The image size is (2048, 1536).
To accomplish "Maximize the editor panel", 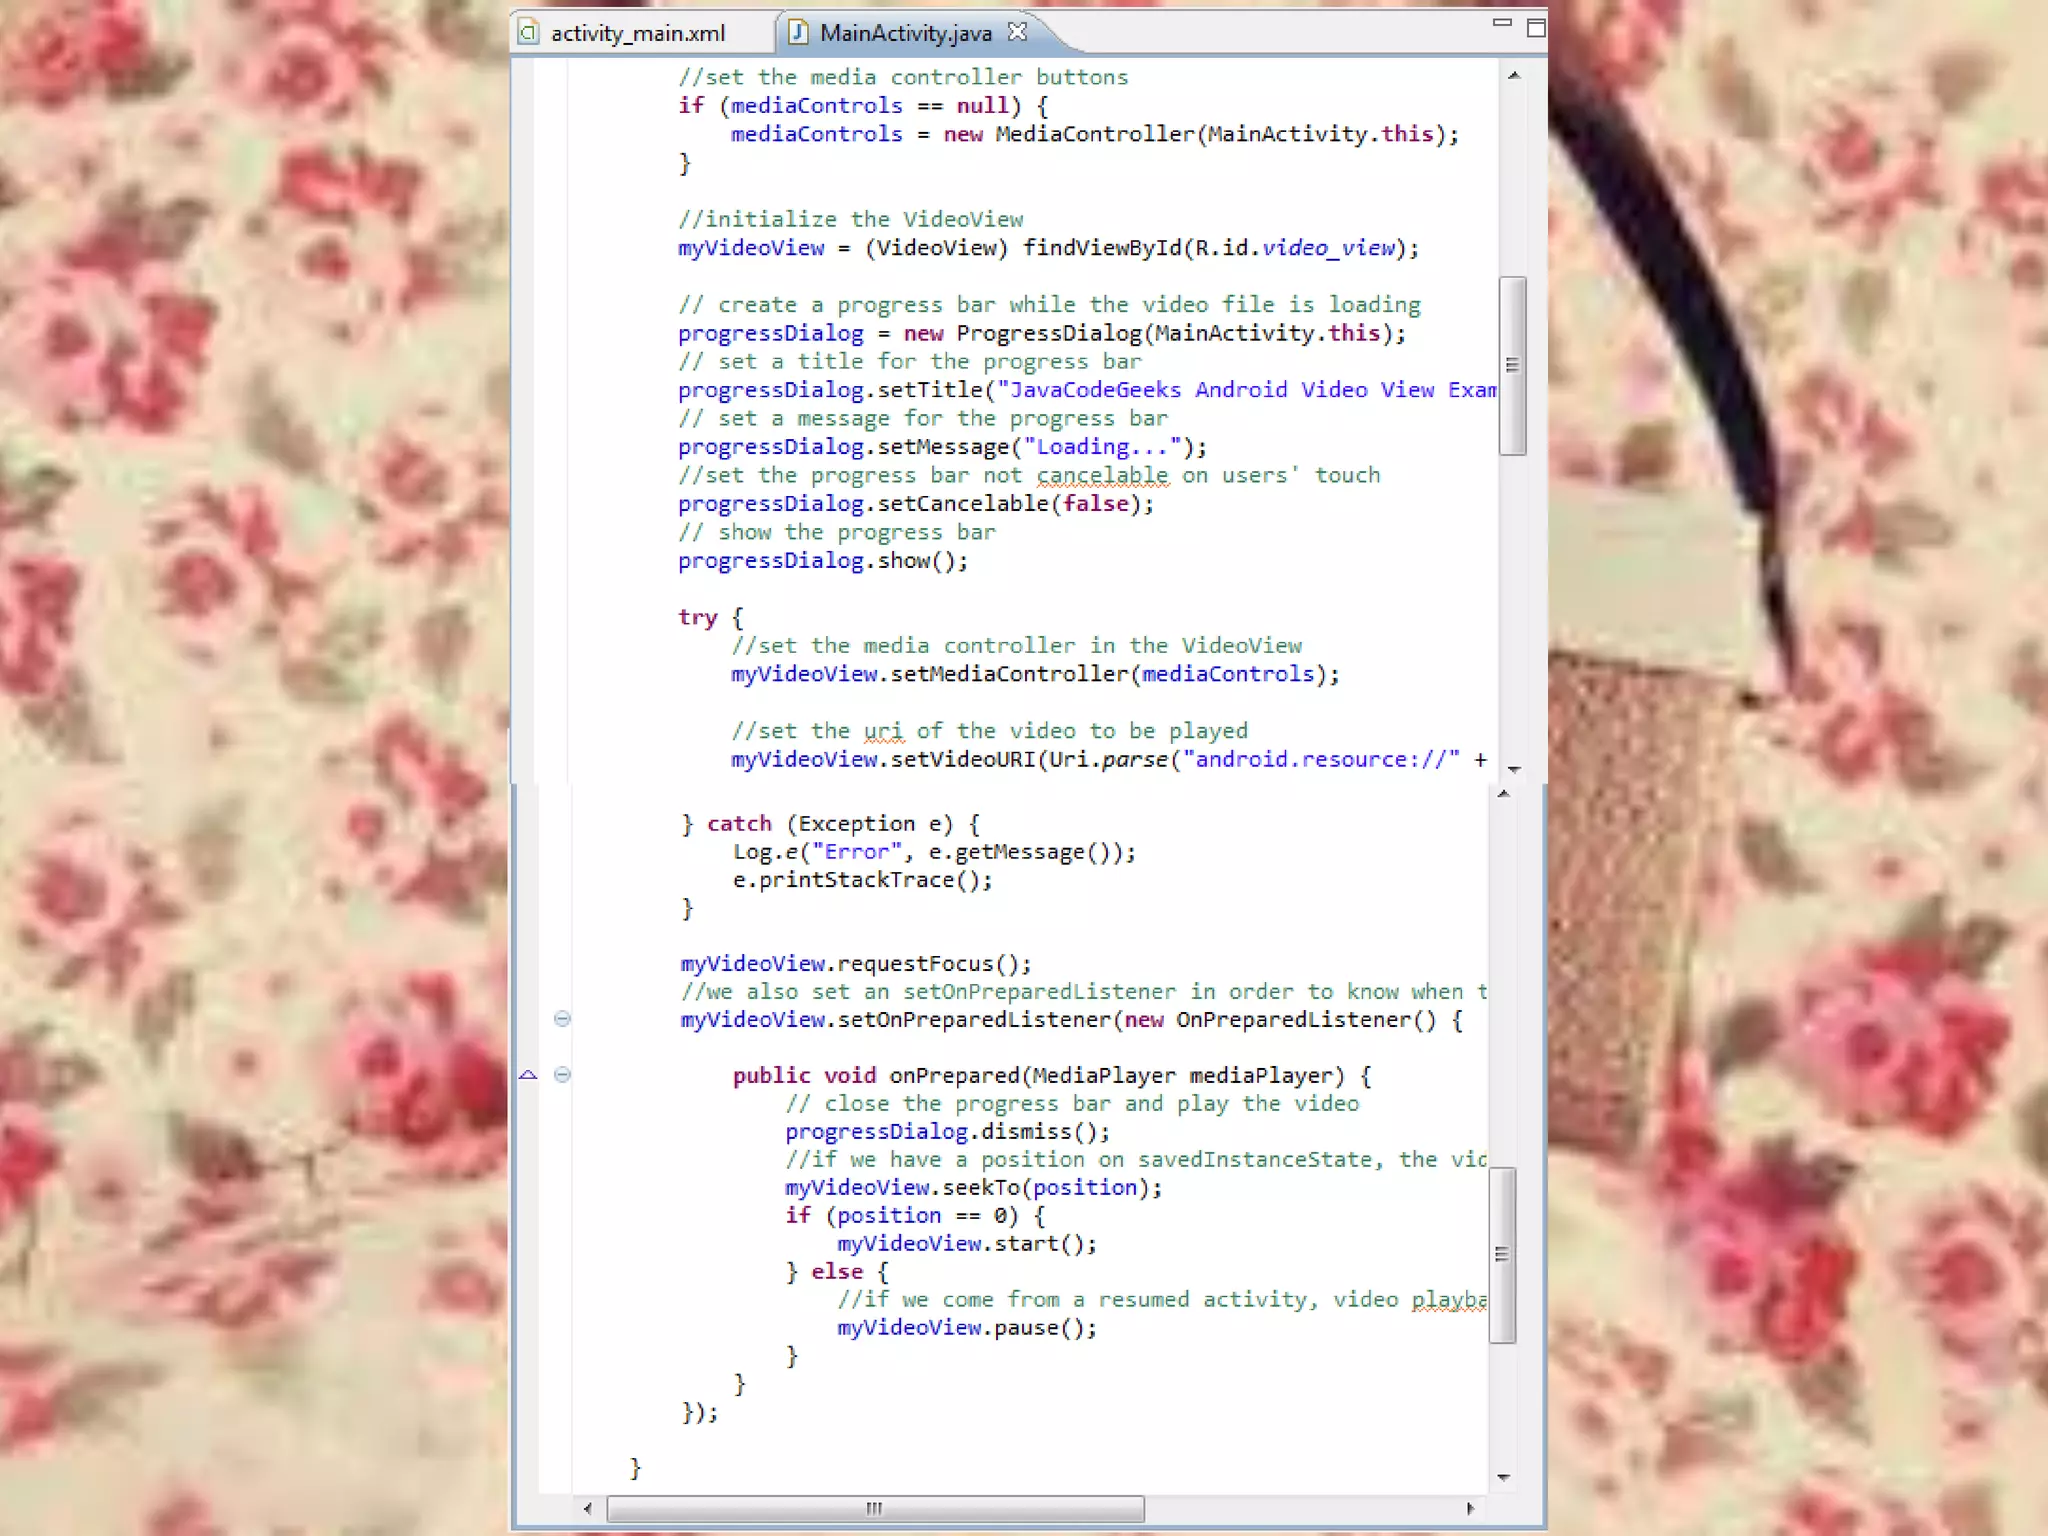I will 1536,28.
